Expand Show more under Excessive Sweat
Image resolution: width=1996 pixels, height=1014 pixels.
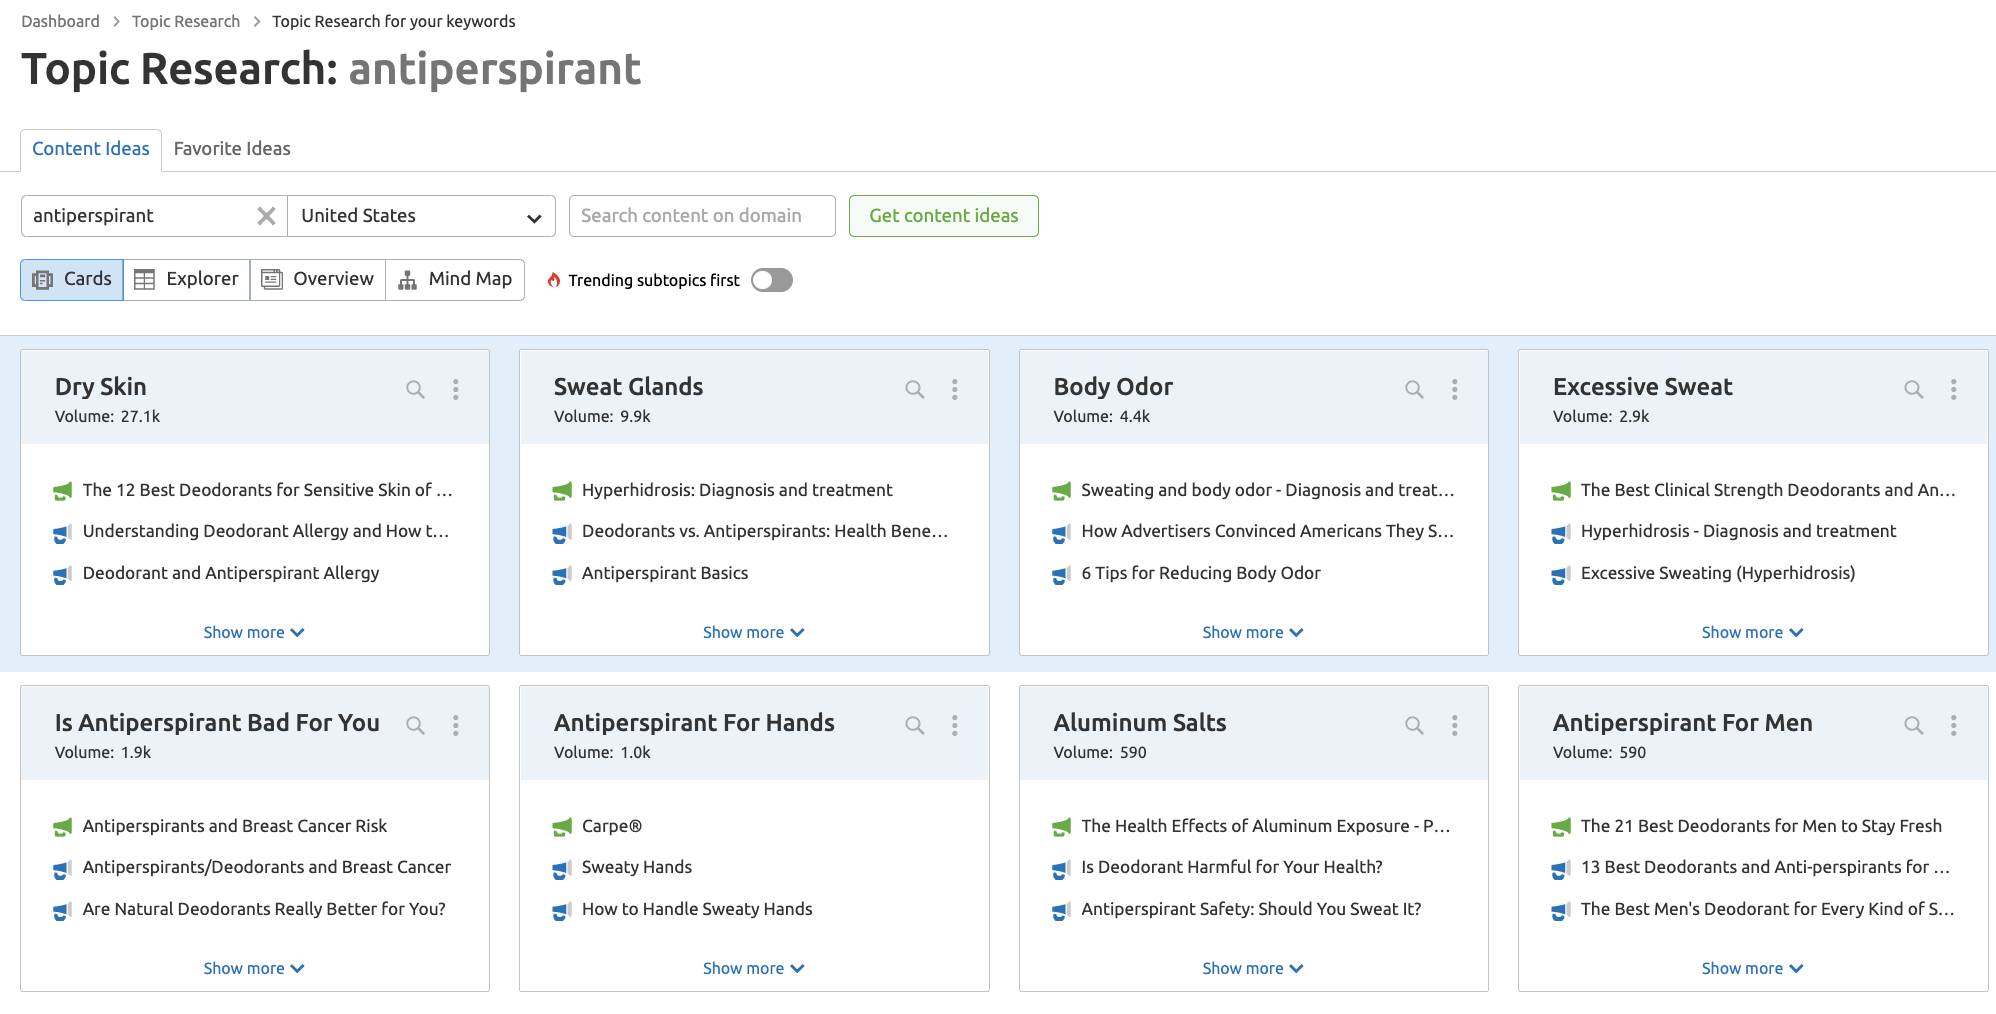(1752, 631)
